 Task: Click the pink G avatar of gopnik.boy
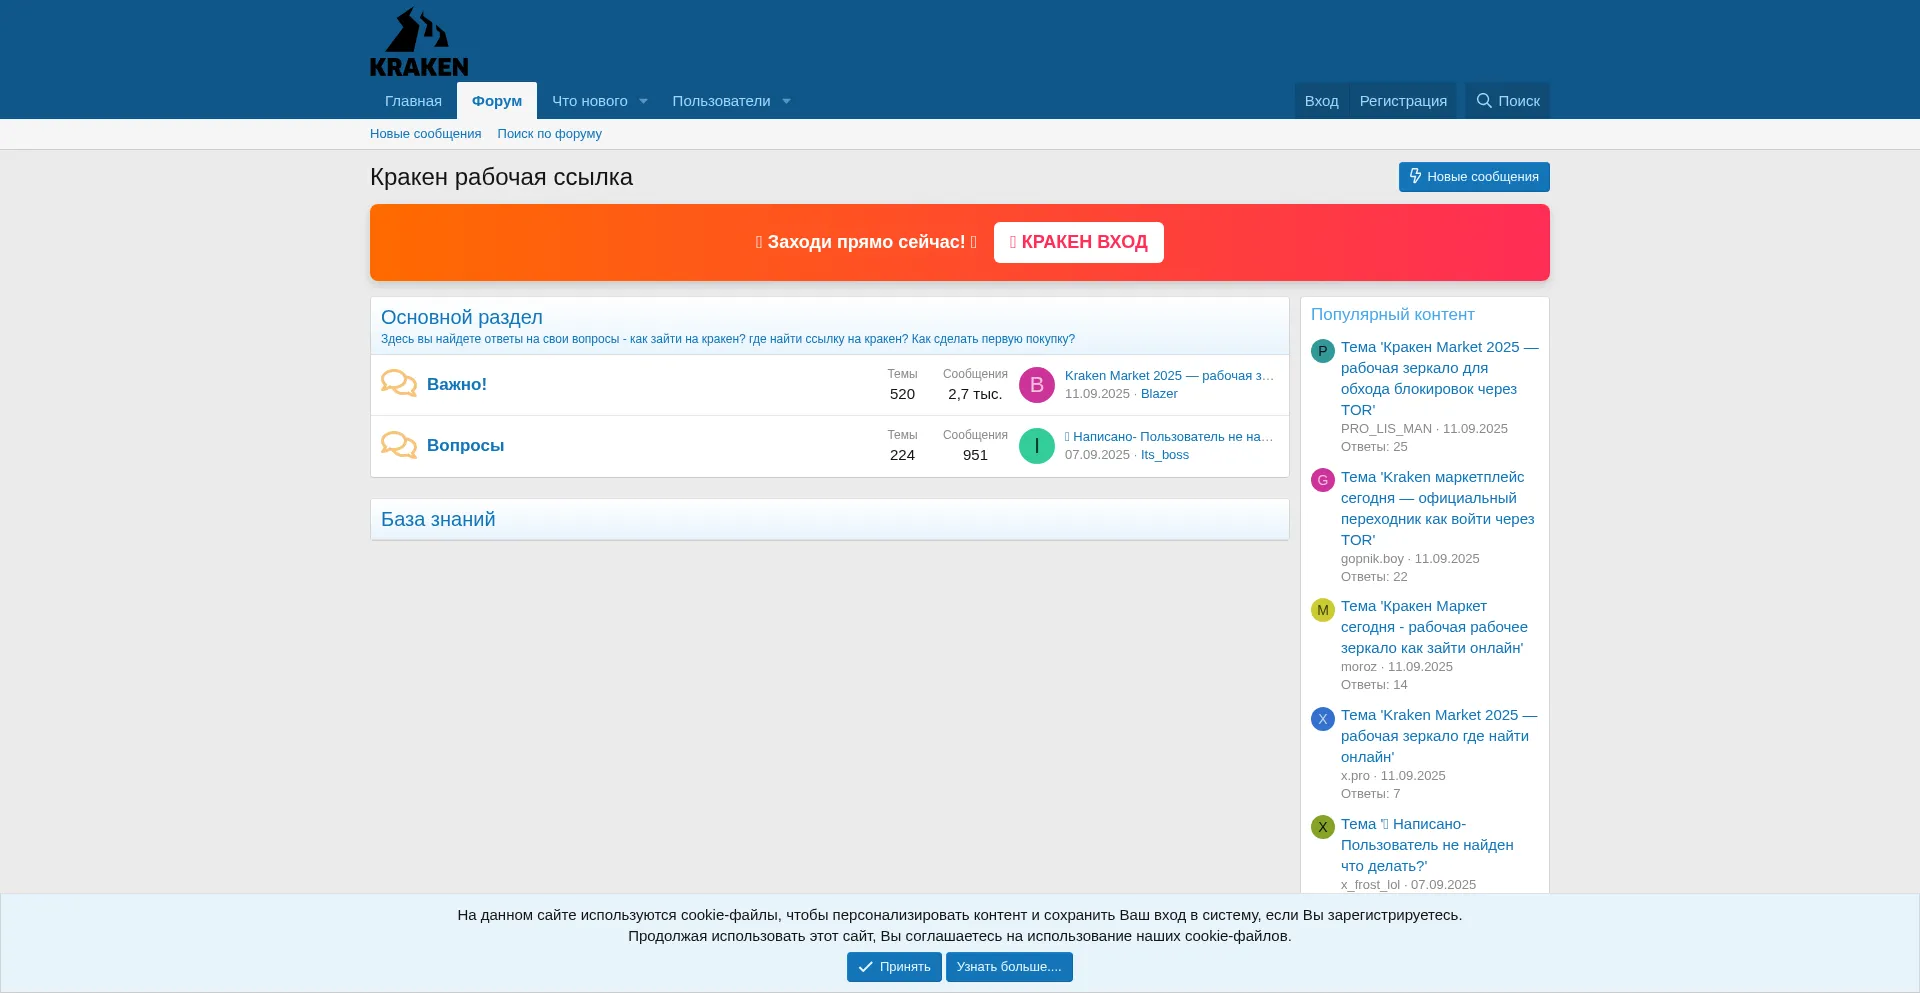click(x=1323, y=480)
